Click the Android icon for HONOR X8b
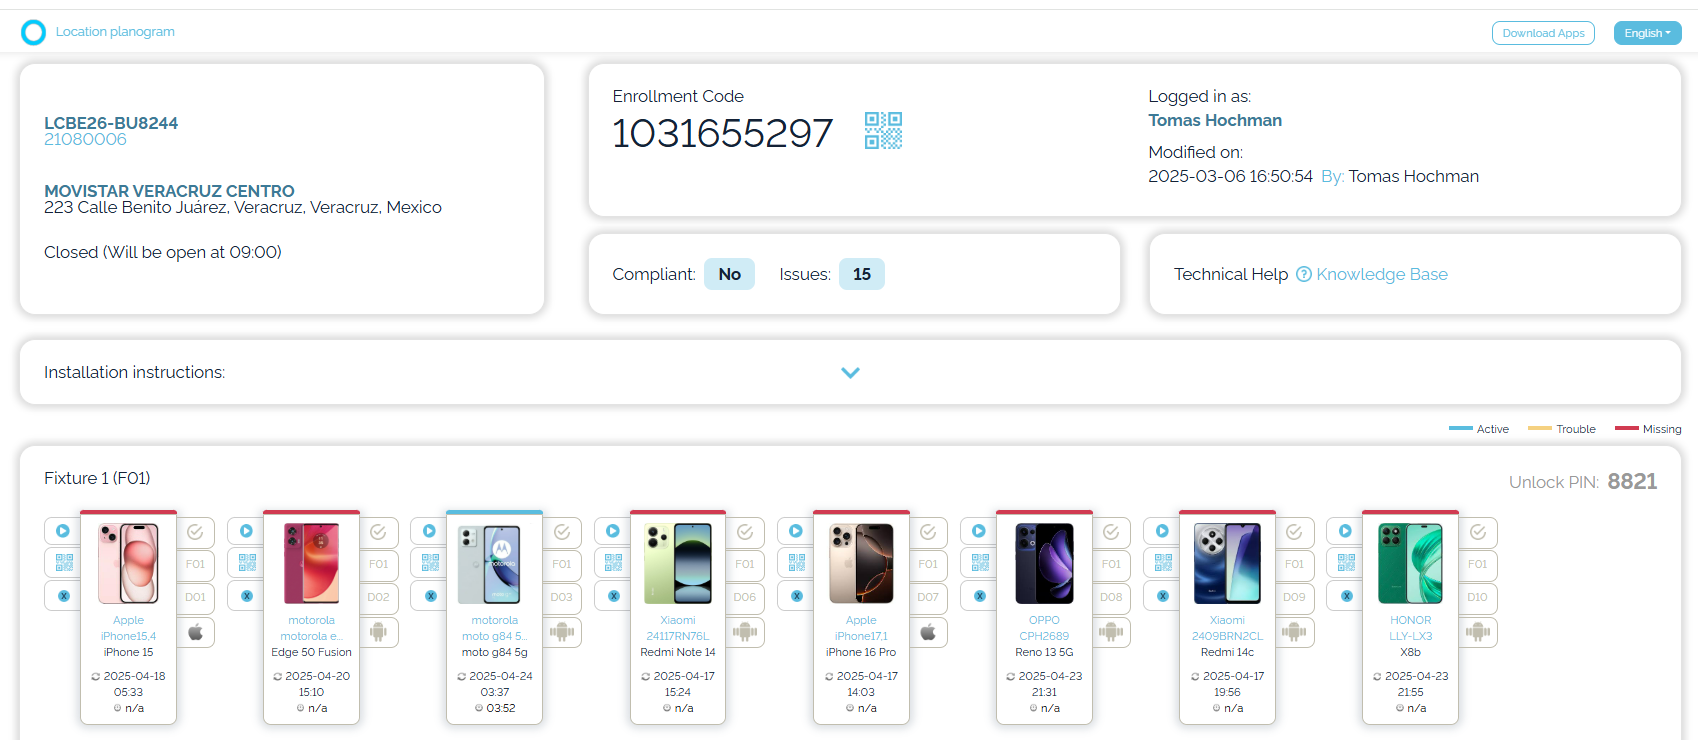 [1478, 632]
